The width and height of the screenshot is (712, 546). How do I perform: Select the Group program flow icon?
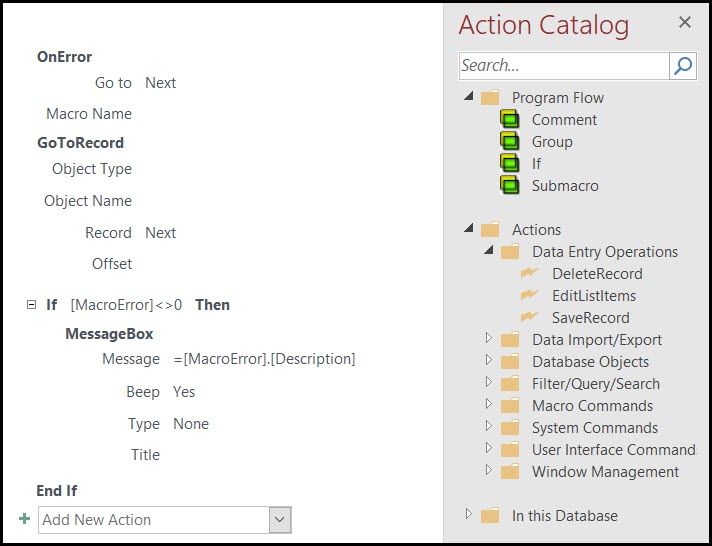(x=509, y=141)
